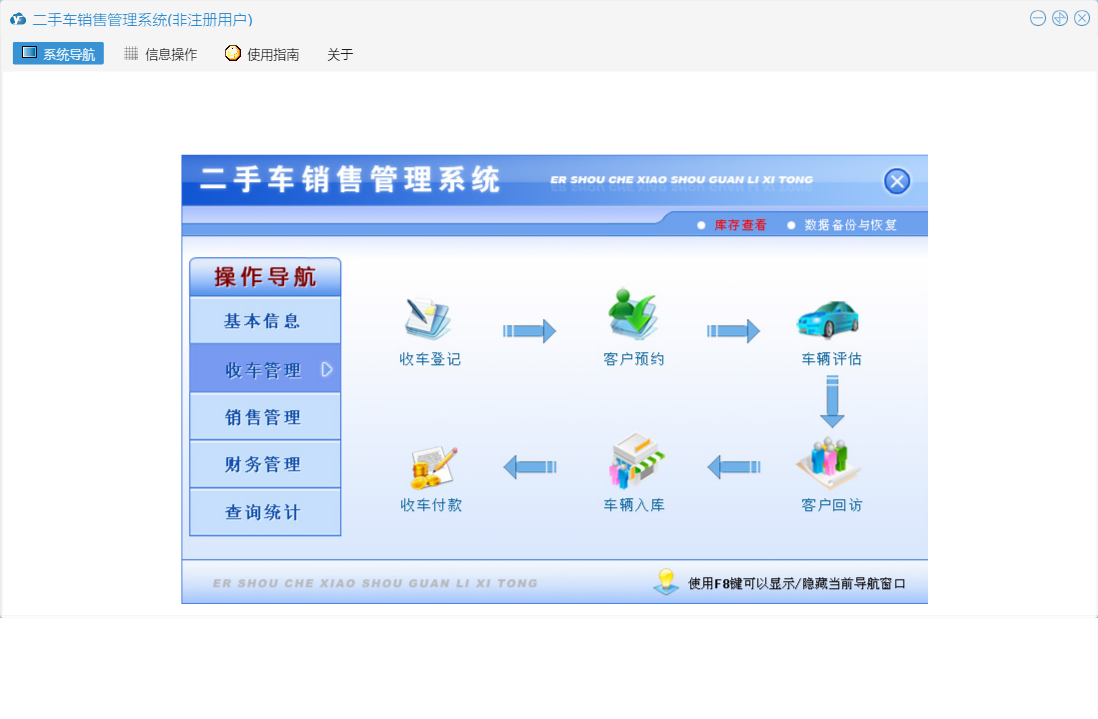Image resolution: width=1098 pixels, height=719 pixels.
Task: Open the 收车登记 notepad icon
Action: (428, 319)
